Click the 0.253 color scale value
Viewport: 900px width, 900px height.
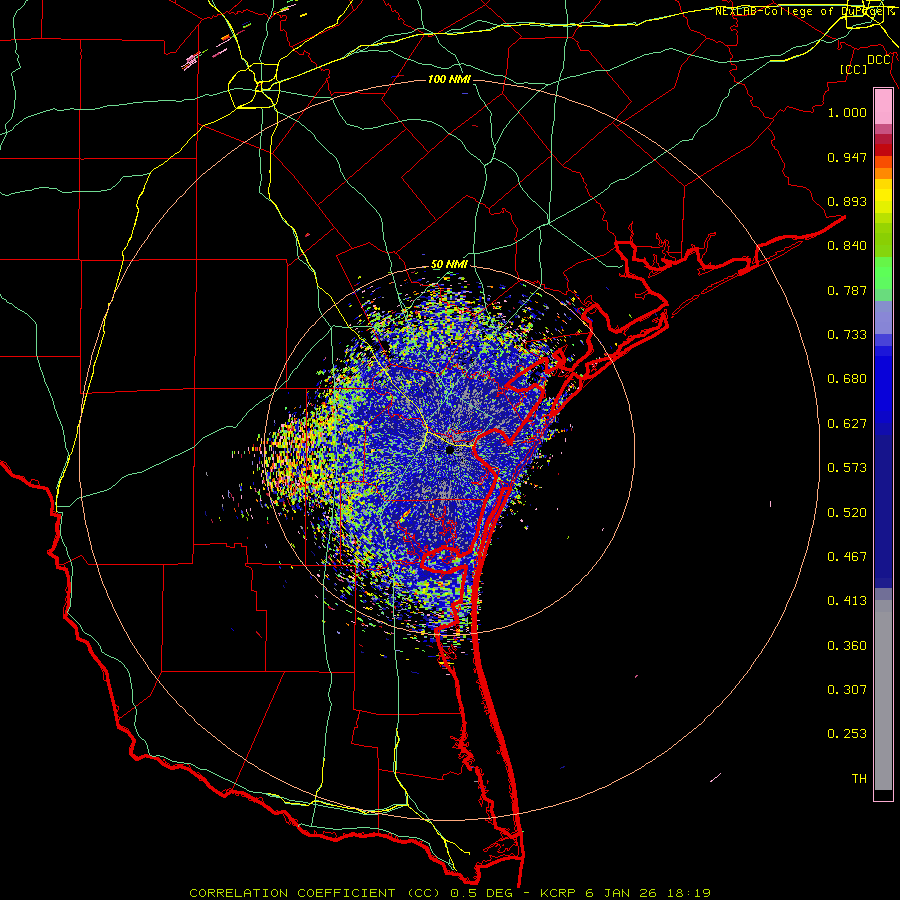coord(847,734)
